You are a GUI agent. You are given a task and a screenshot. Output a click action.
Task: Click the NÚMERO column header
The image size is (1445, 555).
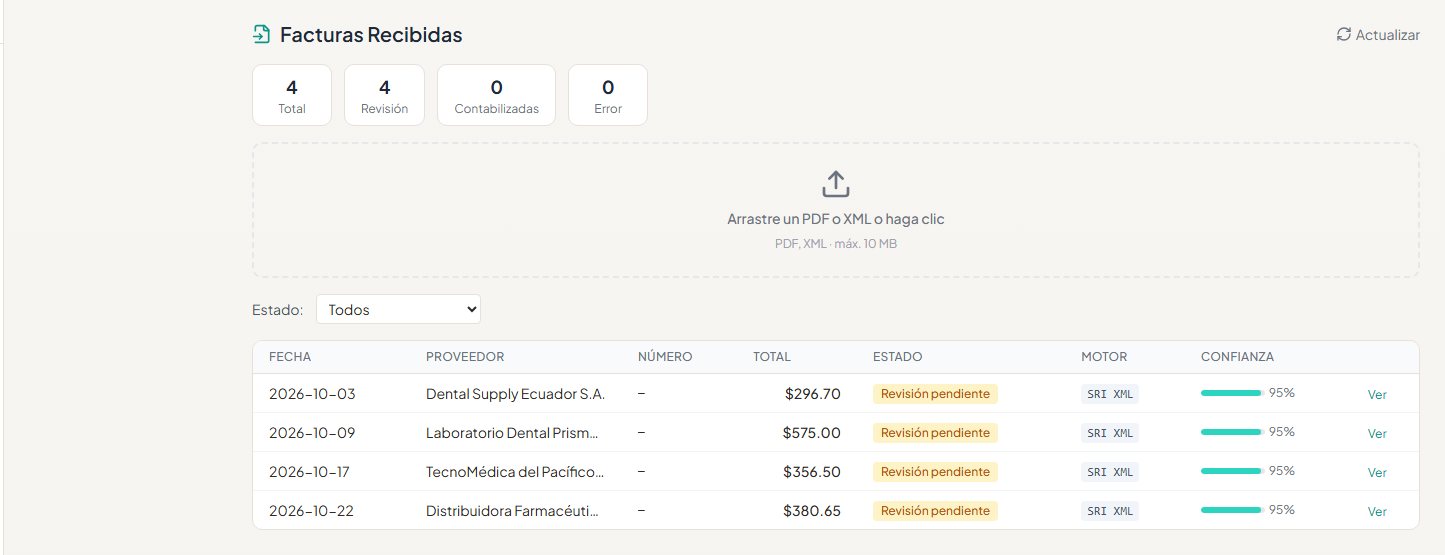click(x=665, y=357)
